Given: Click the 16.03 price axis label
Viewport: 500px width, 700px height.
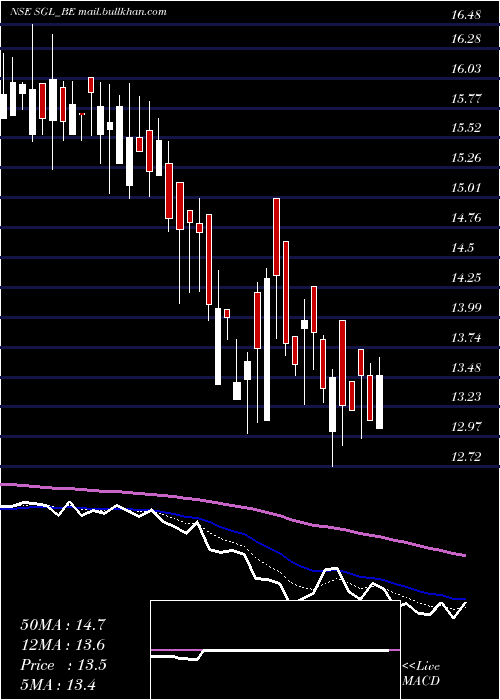Looking at the screenshot, I should point(466,68).
